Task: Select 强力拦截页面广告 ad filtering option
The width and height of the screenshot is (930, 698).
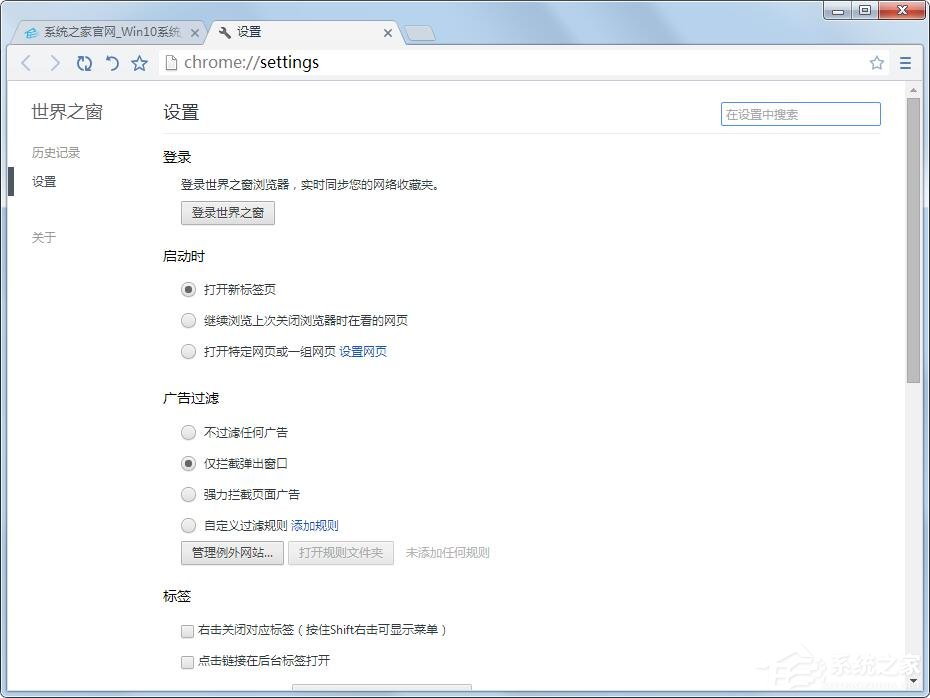Action: (x=188, y=494)
